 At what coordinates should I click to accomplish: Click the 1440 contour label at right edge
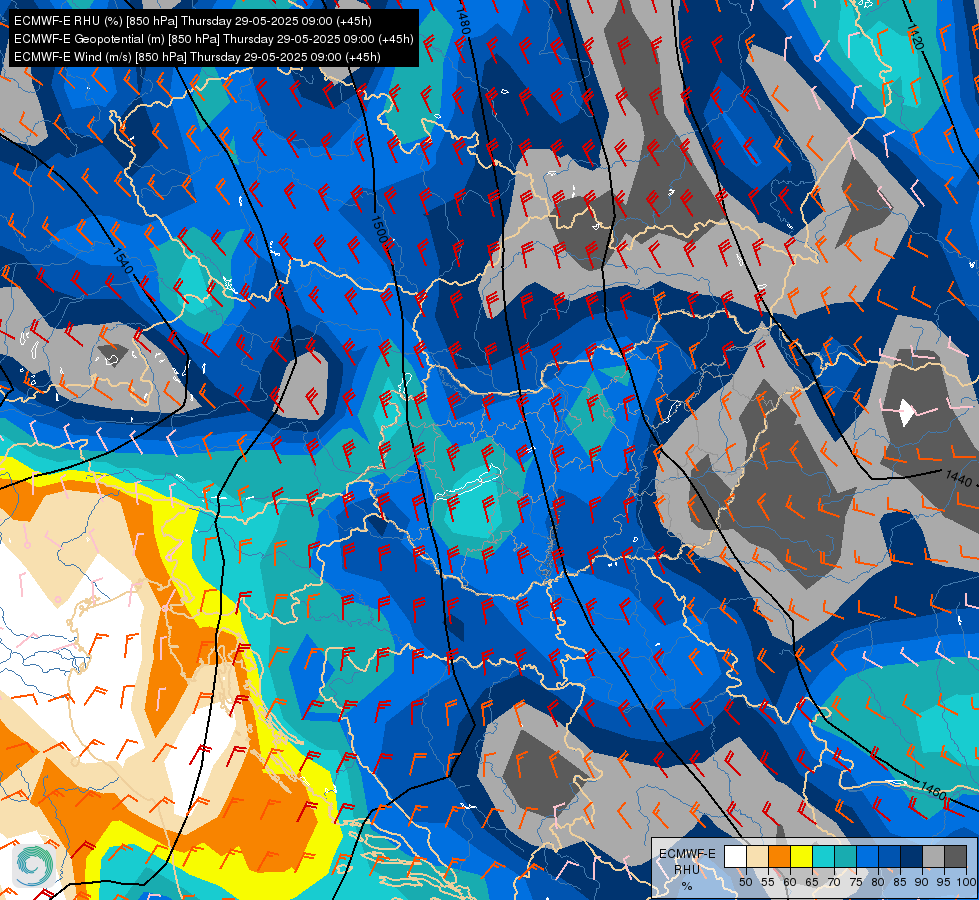point(958,478)
